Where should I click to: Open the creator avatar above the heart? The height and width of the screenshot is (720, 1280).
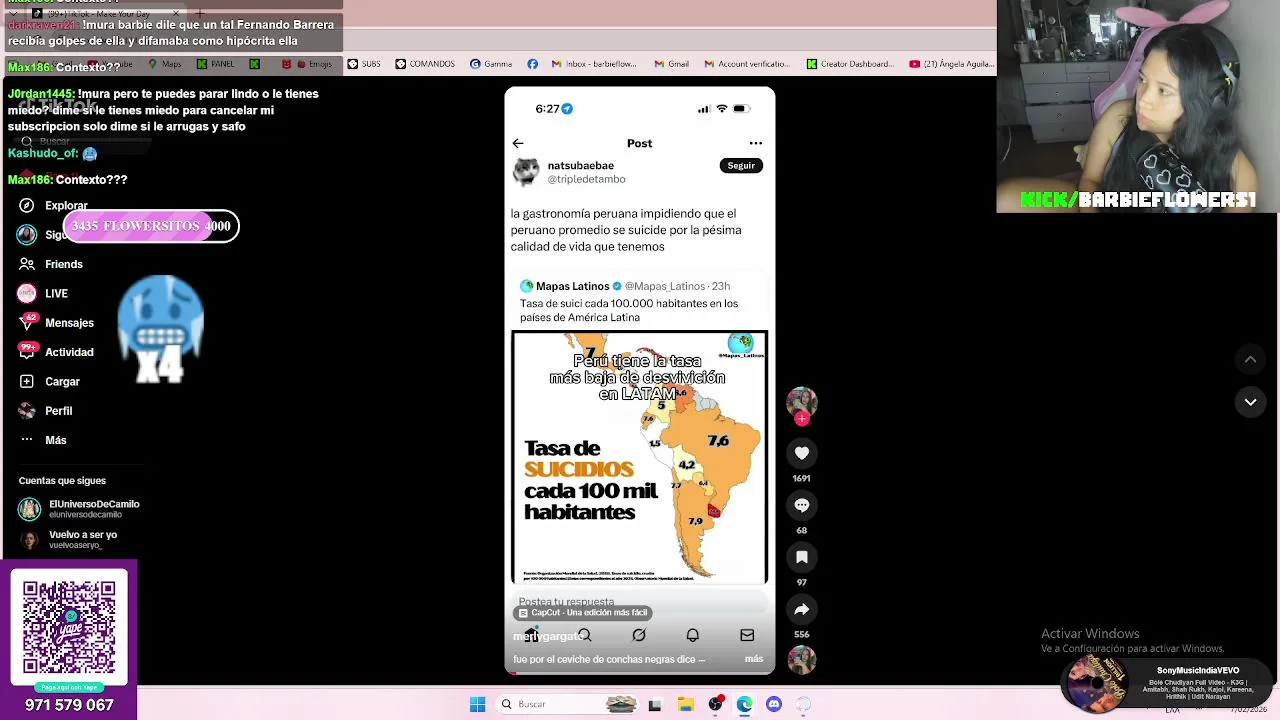tap(801, 402)
